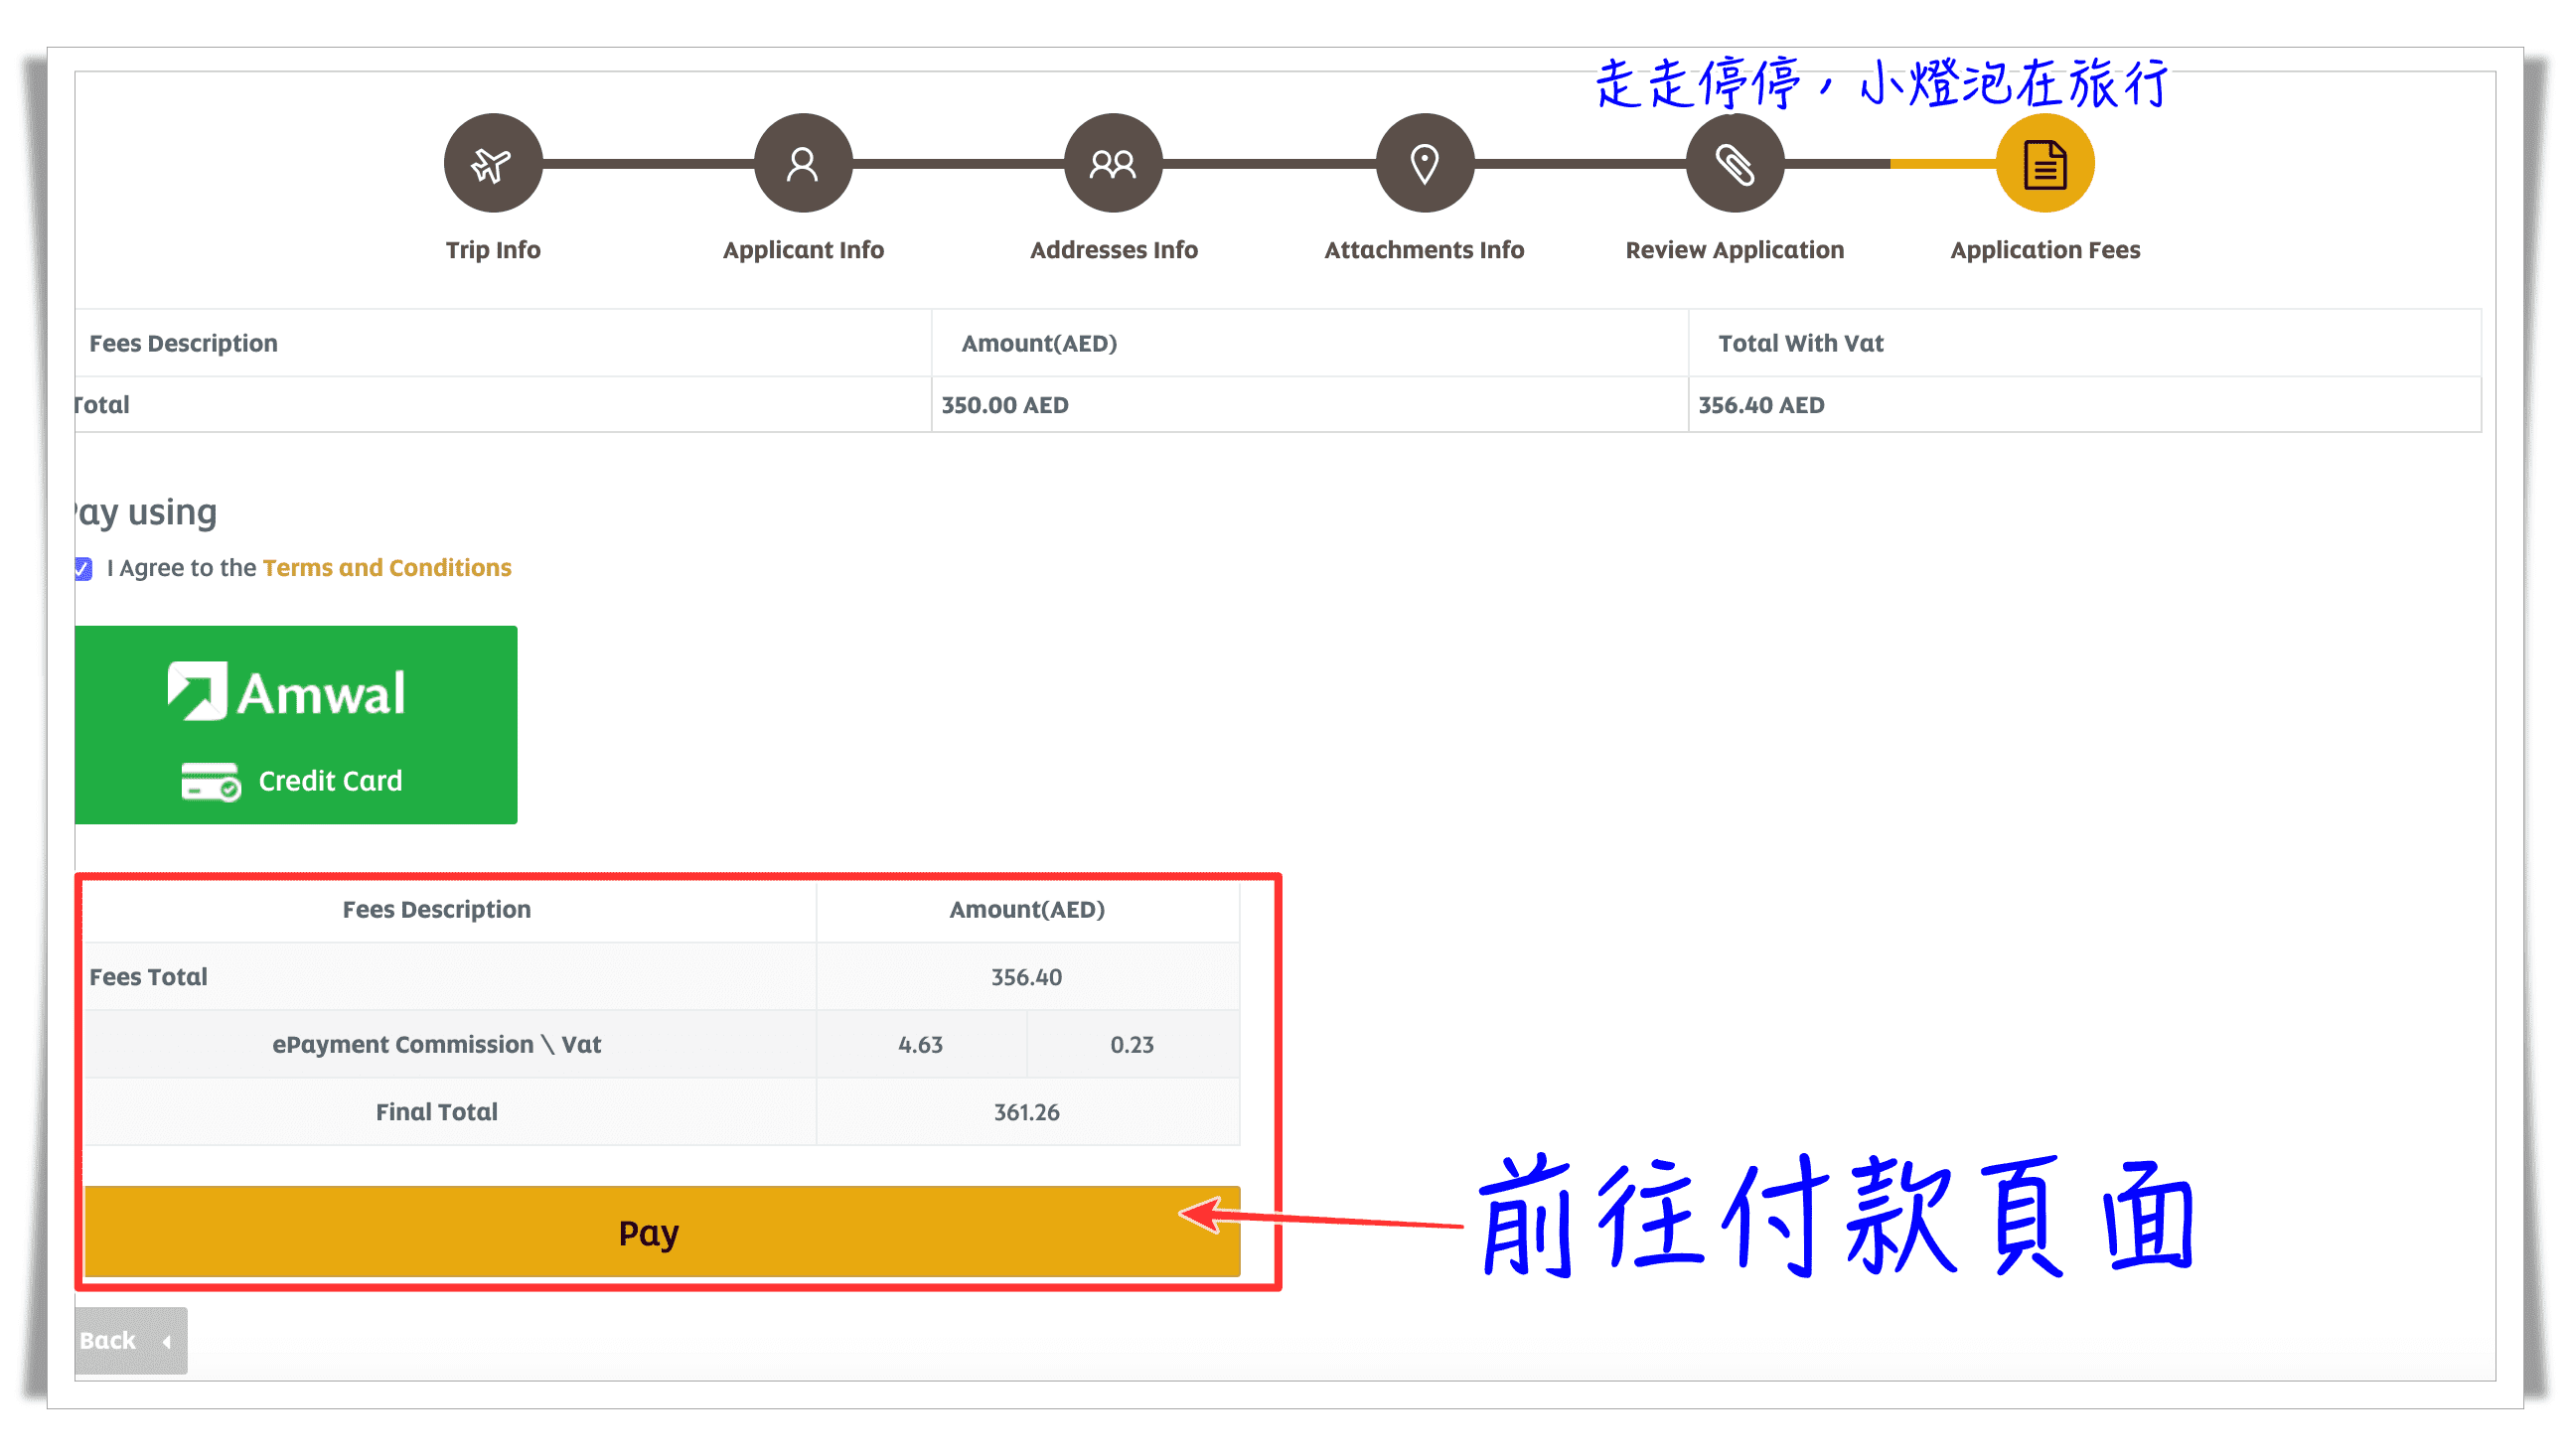Click the document icon on Application Fees
2571x1456 pixels.
pyautogui.click(x=2043, y=164)
